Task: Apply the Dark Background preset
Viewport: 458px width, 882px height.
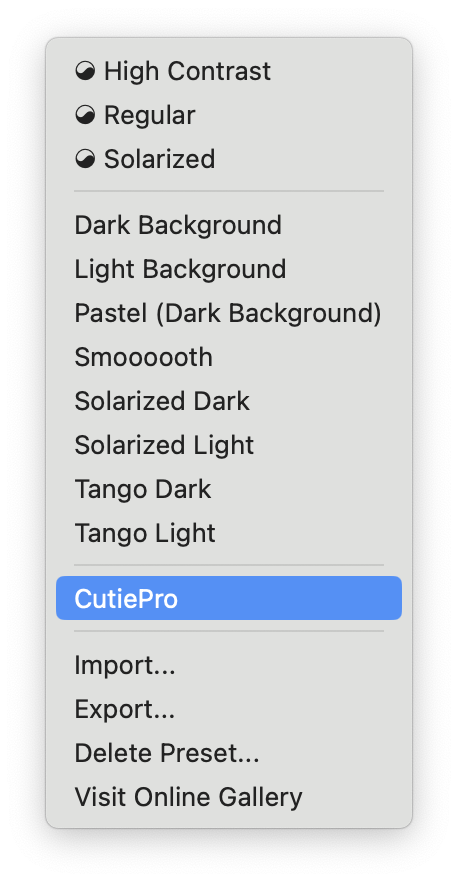Action: 229,225
